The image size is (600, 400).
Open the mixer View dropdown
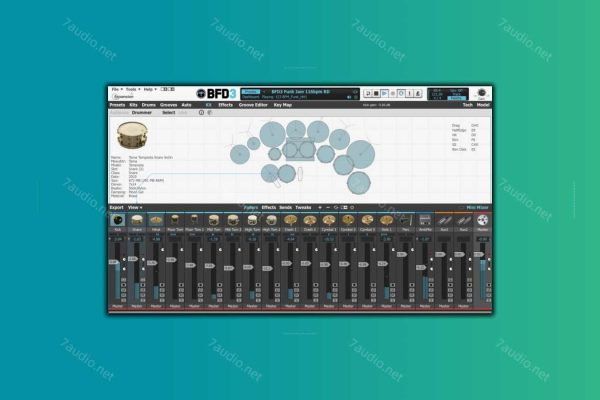pos(135,207)
